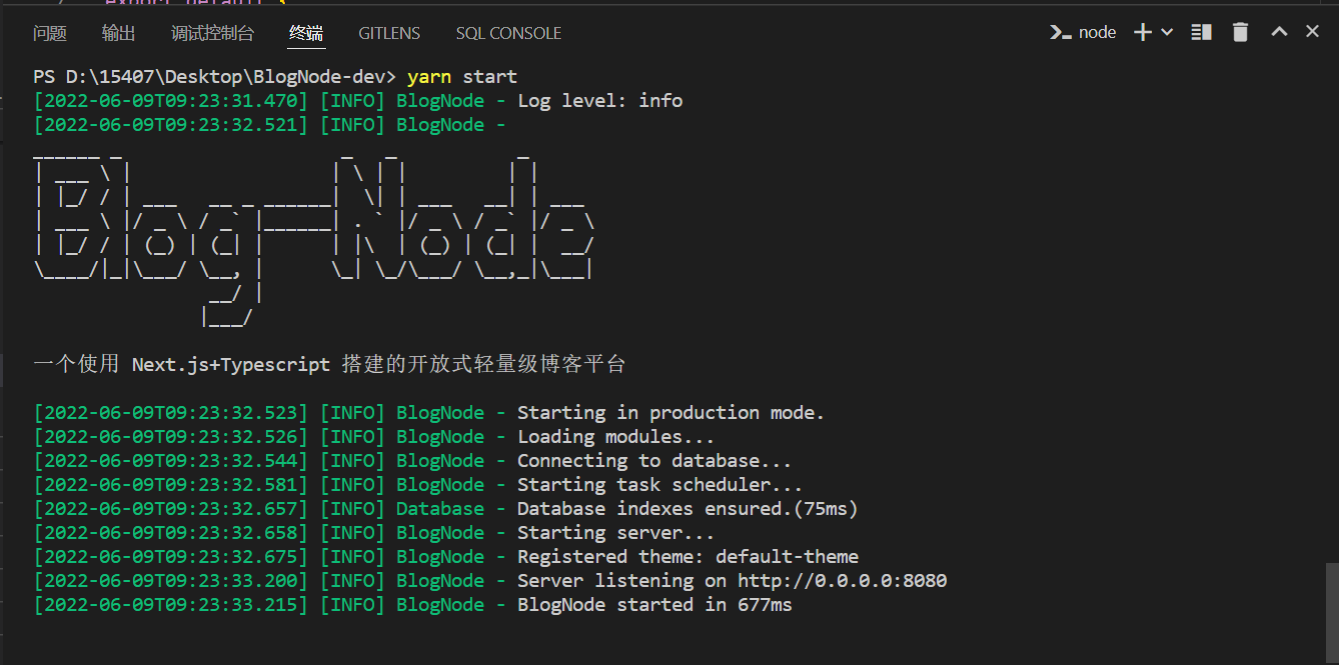Kill terminal using trash icon
The image size is (1339, 665).
(x=1240, y=32)
